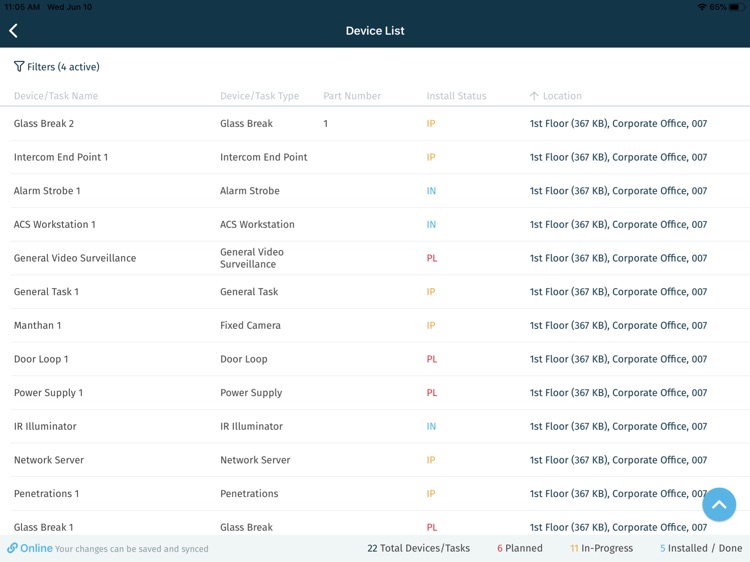750x562 pixels.
Task: Select Glass Break 1 device
Action: 44,527
